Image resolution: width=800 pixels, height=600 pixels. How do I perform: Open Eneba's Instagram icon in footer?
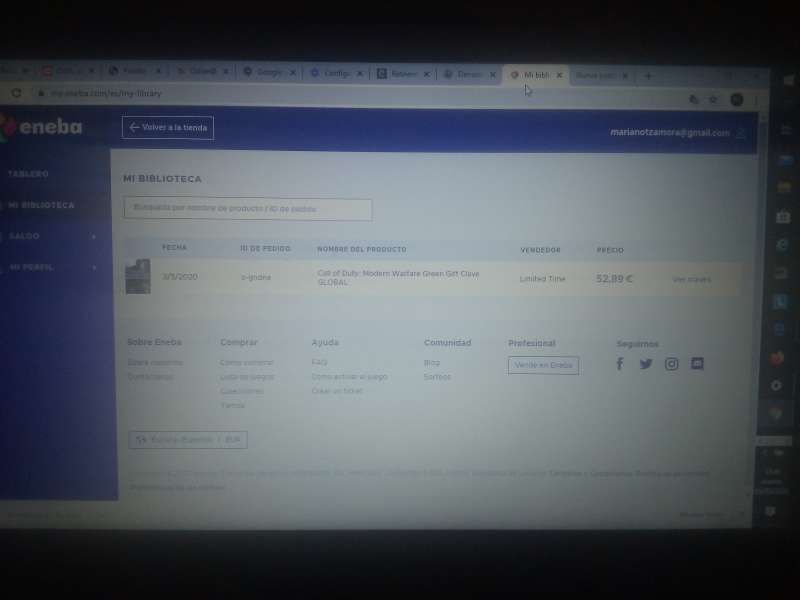pos(671,363)
